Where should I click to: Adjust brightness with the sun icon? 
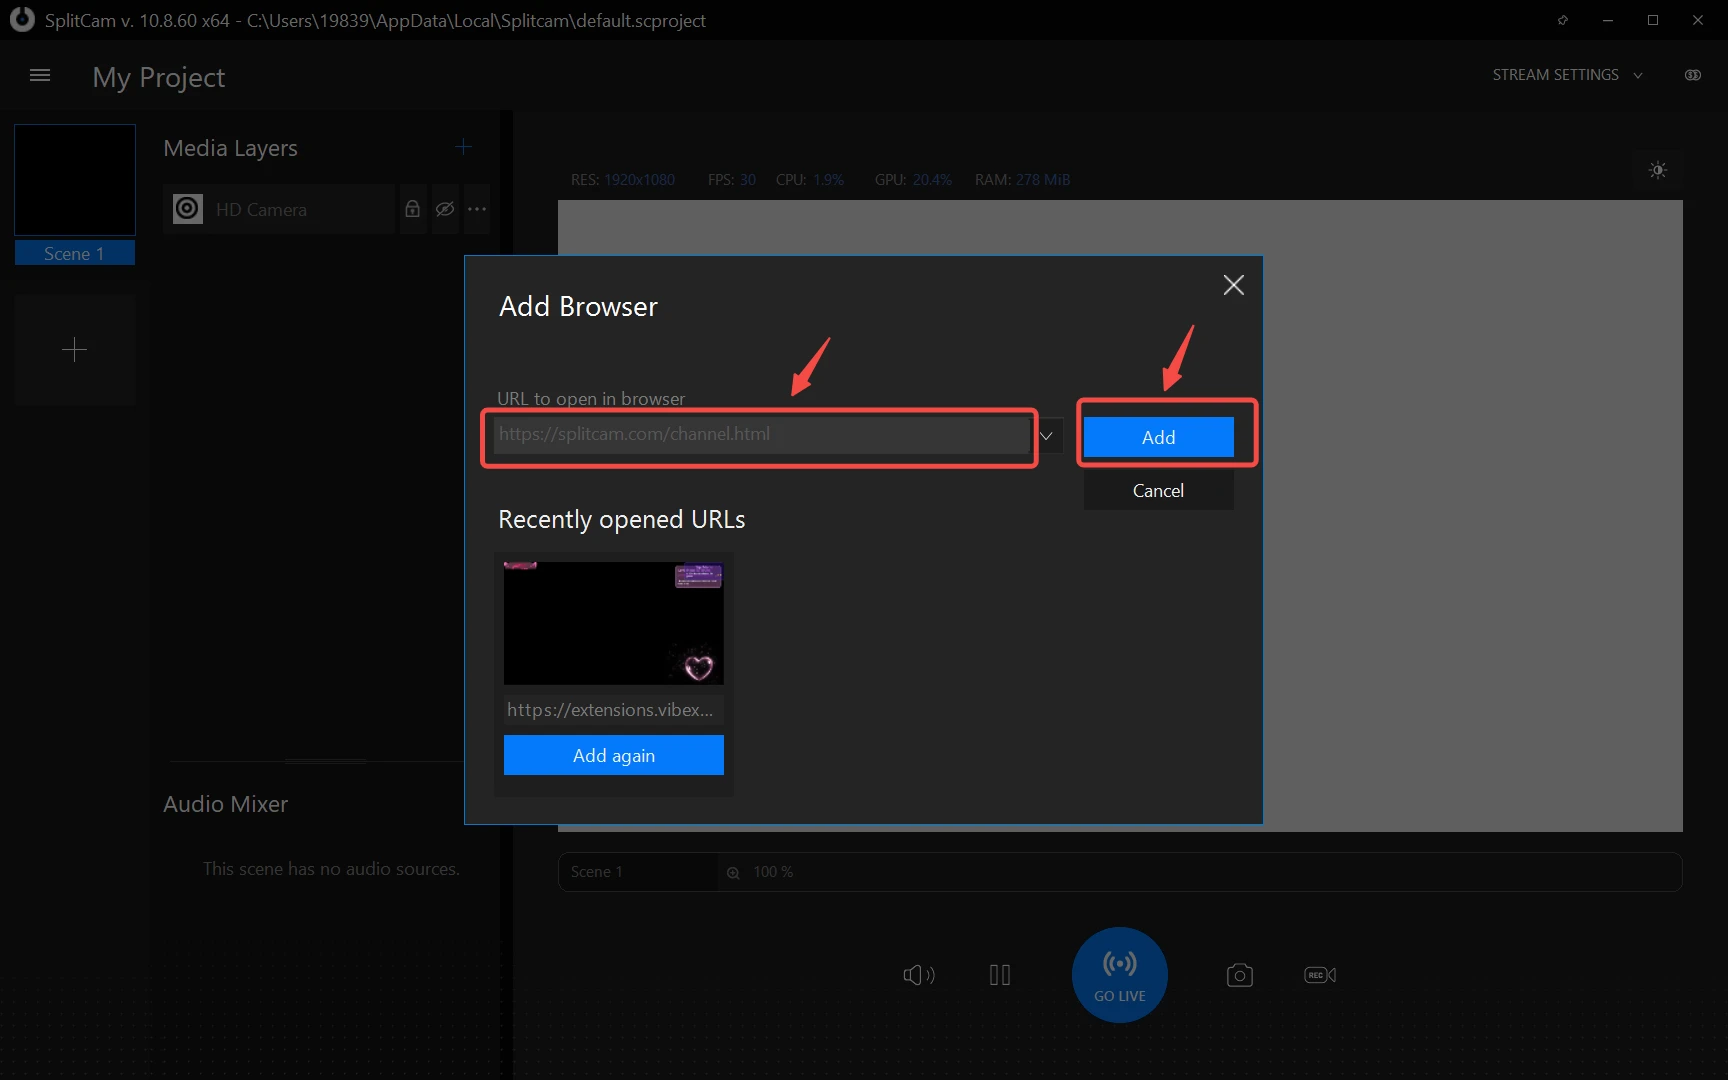coord(1657,171)
